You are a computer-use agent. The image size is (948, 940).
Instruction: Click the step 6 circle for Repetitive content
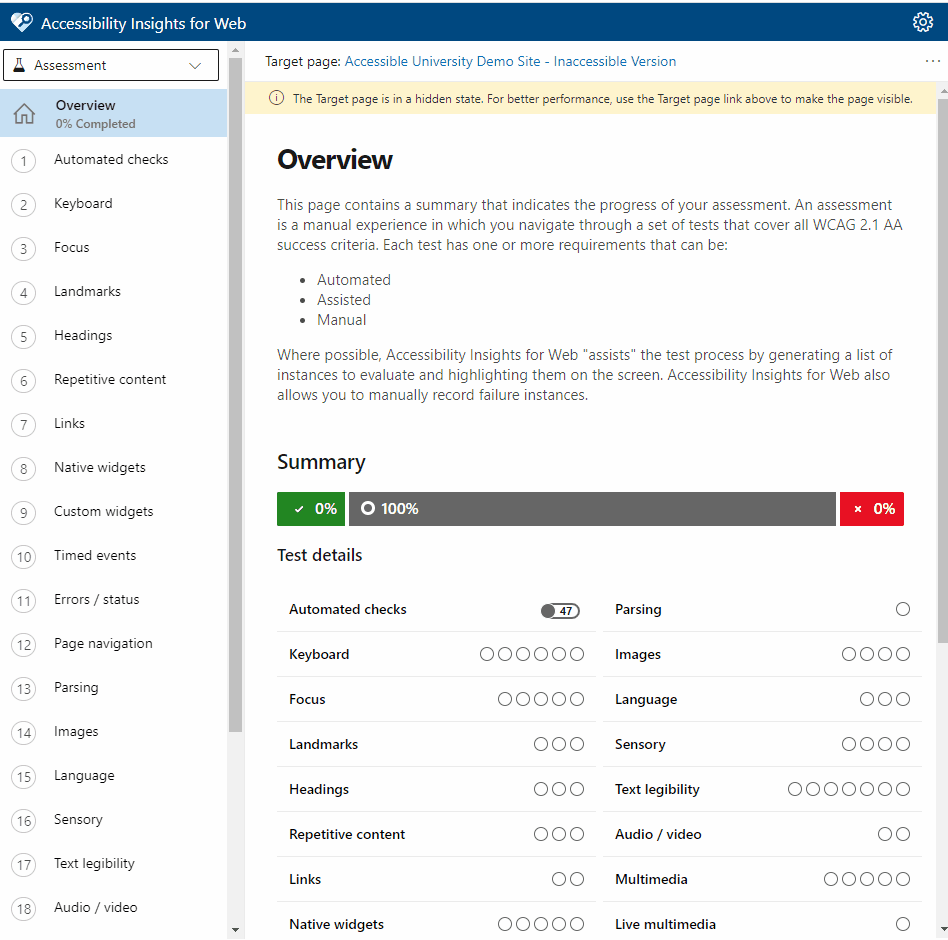(x=24, y=381)
